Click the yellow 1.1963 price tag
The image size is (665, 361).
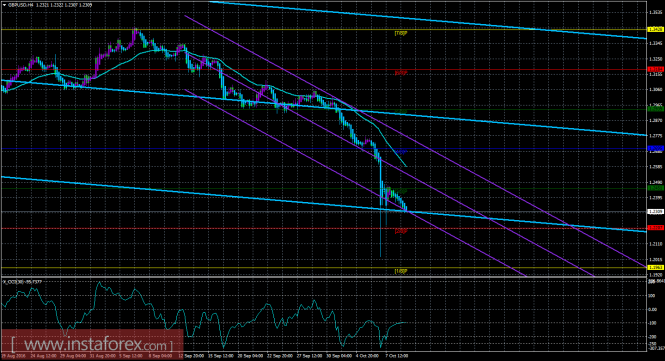[655, 267]
